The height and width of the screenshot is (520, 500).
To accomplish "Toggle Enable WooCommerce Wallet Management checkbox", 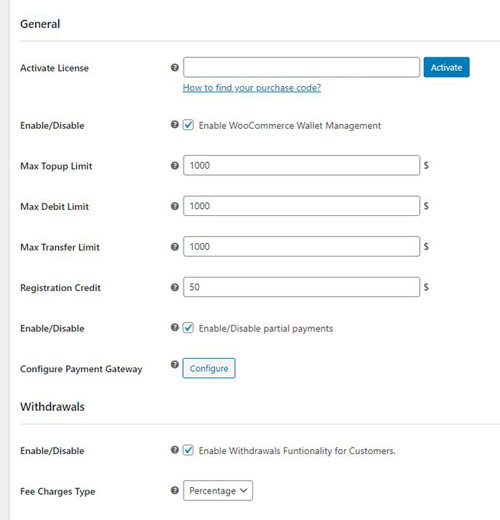I will [x=188, y=125].
